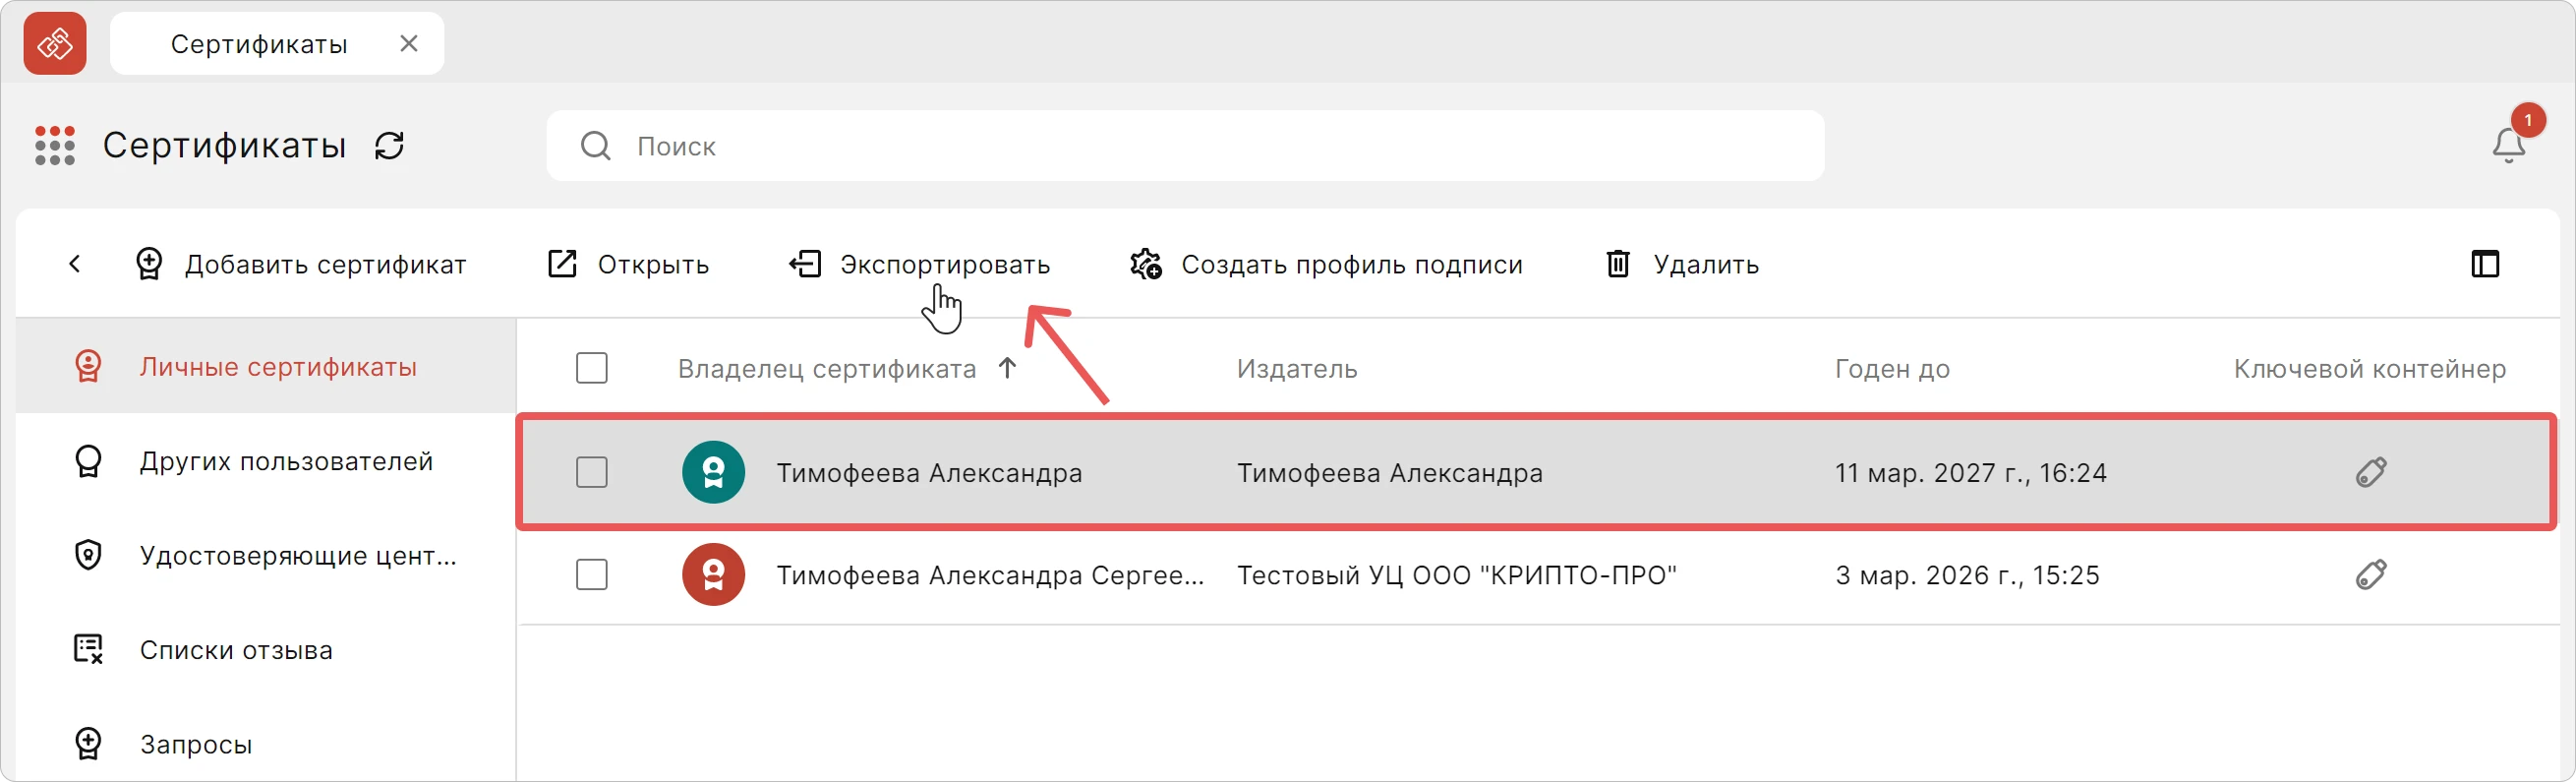Image resolution: width=2576 pixels, height=782 pixels.
Task: Open notifications bell icon
Action: pyautogui.click(x=2508, y=146)
